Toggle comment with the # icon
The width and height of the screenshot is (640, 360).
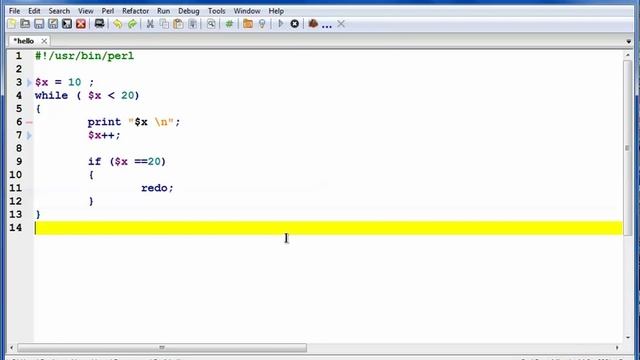tap(229, 24)
